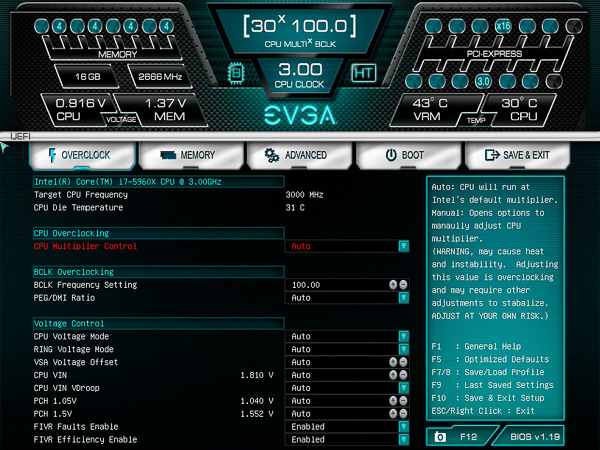Decrease PCH 1.5V with minus button
Viewport: 600px width, 450px height.
click(403, 414)
